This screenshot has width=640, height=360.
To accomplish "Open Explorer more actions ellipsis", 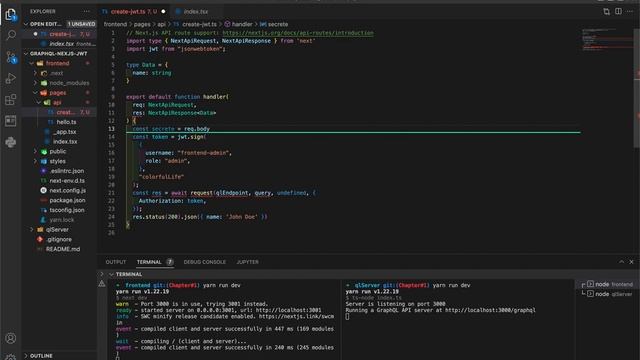I will click(86, 11).
